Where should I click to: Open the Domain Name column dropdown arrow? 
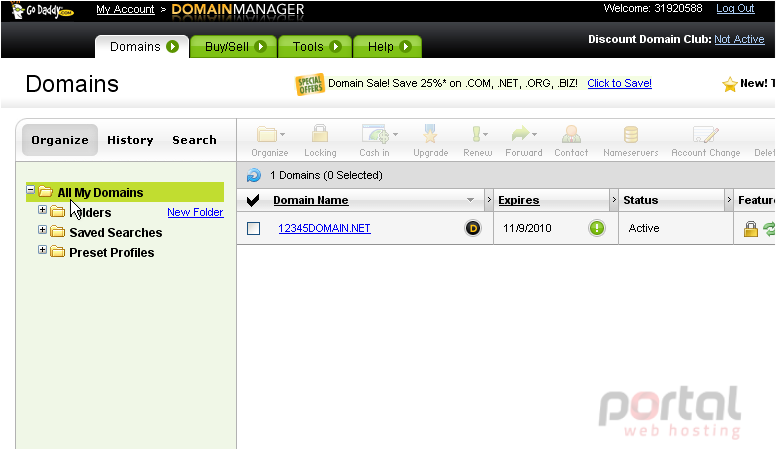point(471,200)
